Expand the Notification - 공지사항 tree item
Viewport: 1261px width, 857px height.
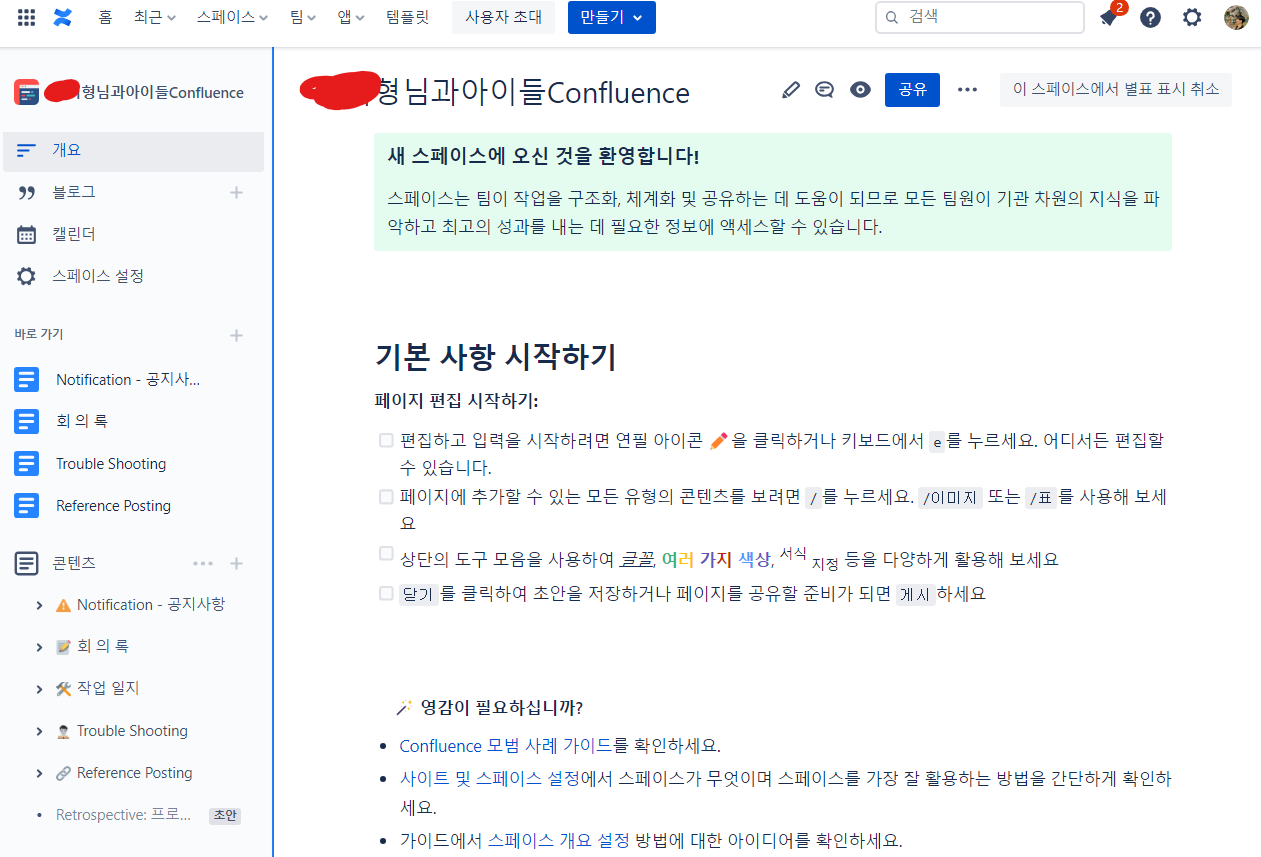(x=39, y=605)
